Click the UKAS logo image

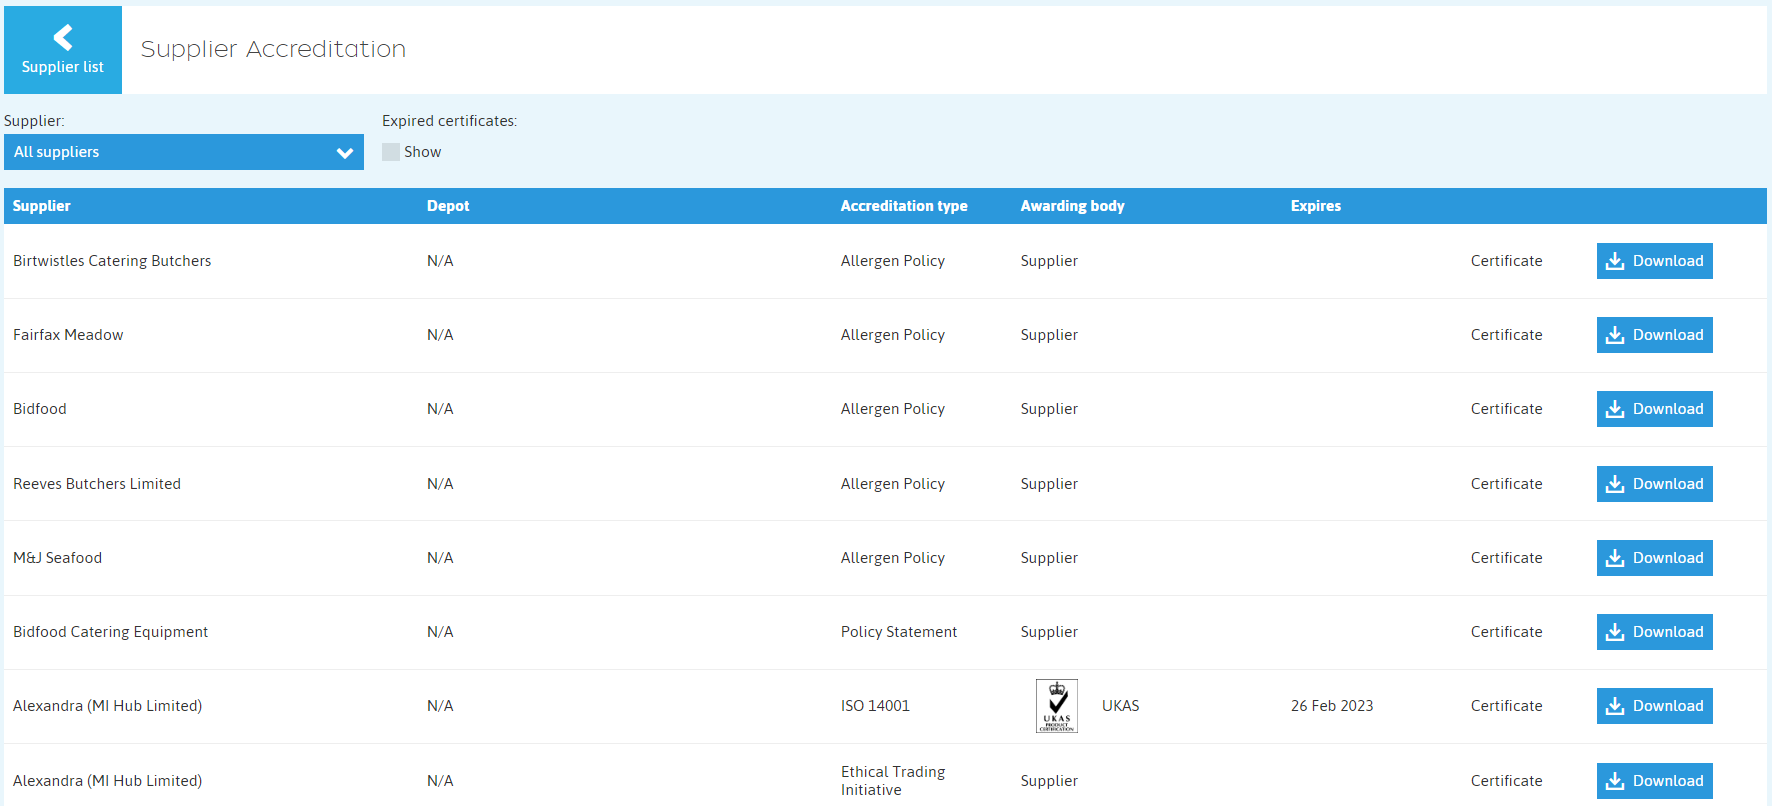(1057, 706)
